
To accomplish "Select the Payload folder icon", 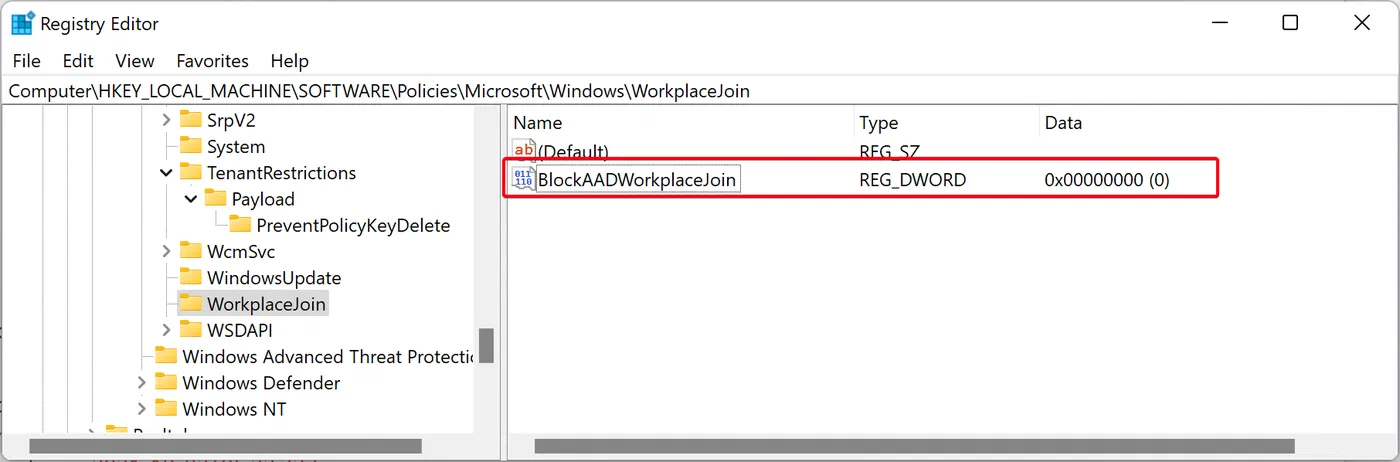I will point(216,199).
